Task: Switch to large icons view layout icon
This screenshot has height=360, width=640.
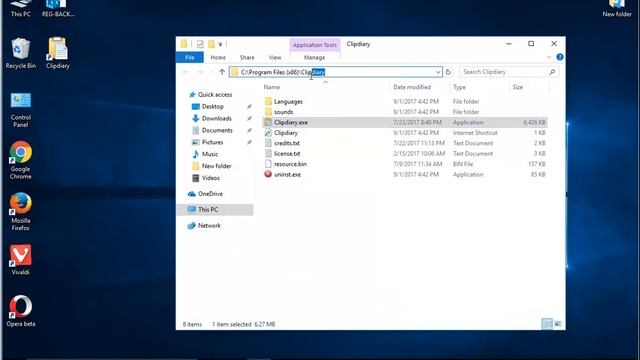Action: tap(558, 324)
